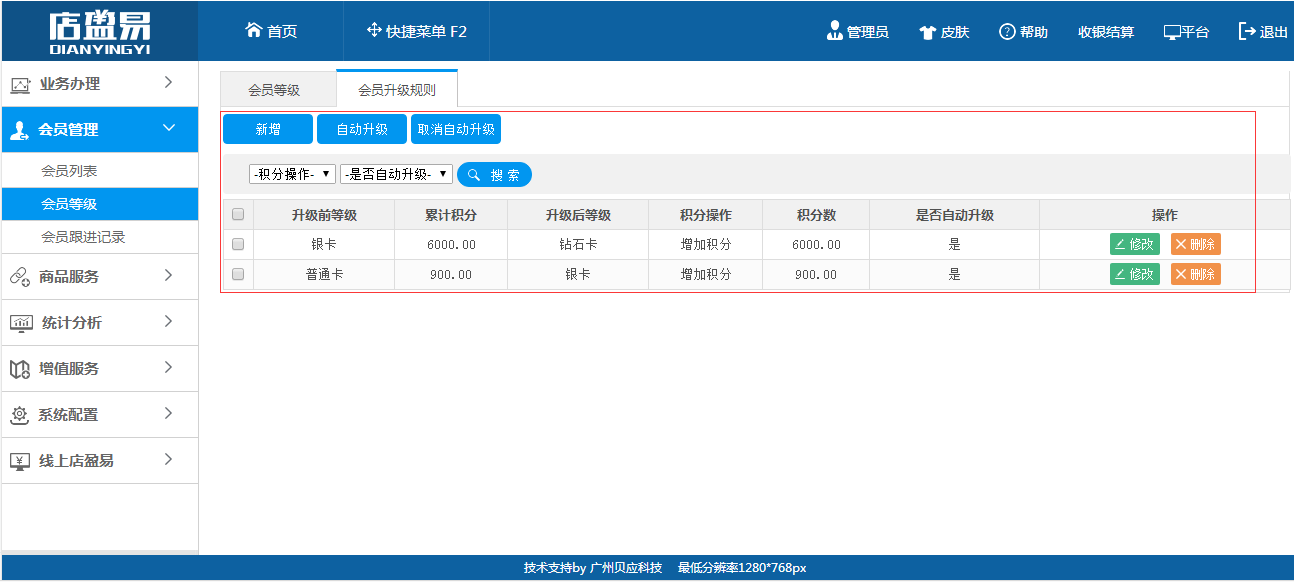This screenshot has width=1294, height=582.
Task: Open the 快捷菜单 F2 shortcut menu
Action: [374, 31]
